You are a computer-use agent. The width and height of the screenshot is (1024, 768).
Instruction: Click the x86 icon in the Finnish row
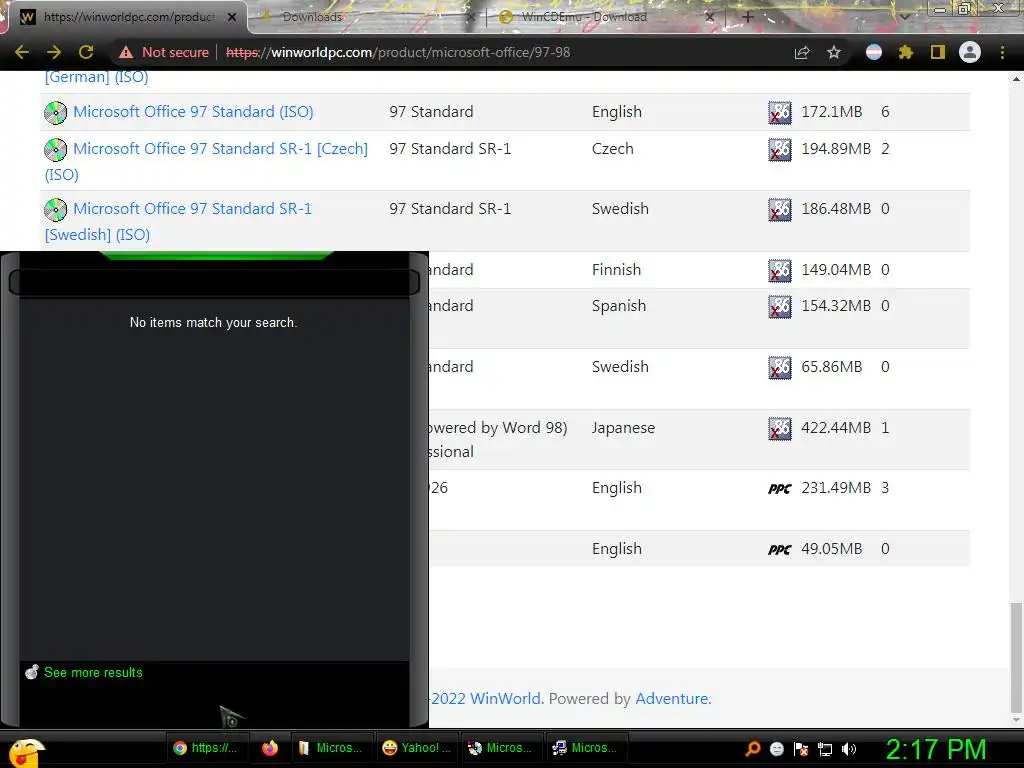[x=780, y=270]
